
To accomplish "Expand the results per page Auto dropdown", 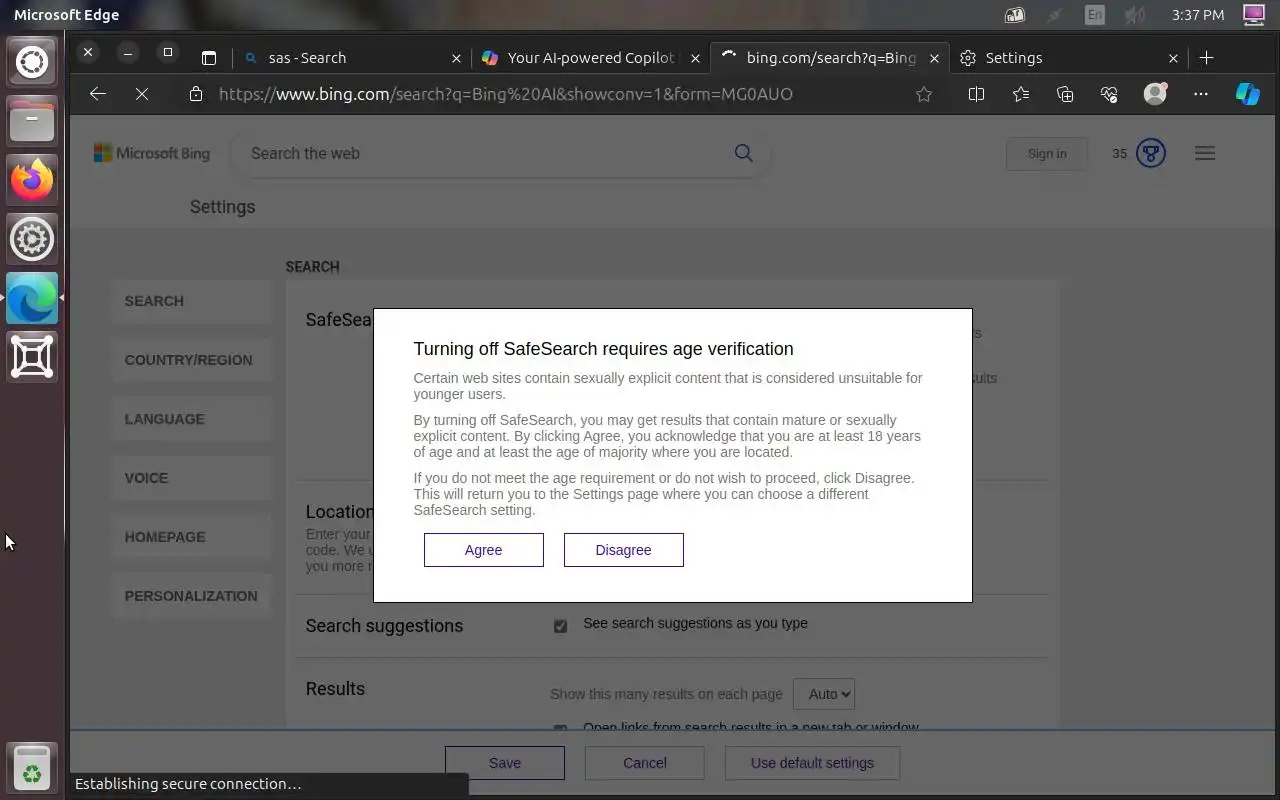I will [824, 694].
